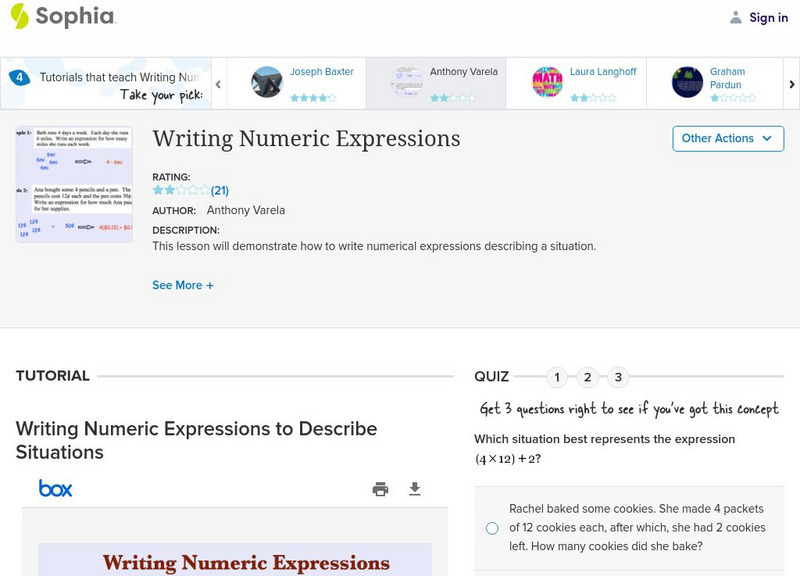Go to quiz question 2
800x576 pixels.
pos(587,377)
